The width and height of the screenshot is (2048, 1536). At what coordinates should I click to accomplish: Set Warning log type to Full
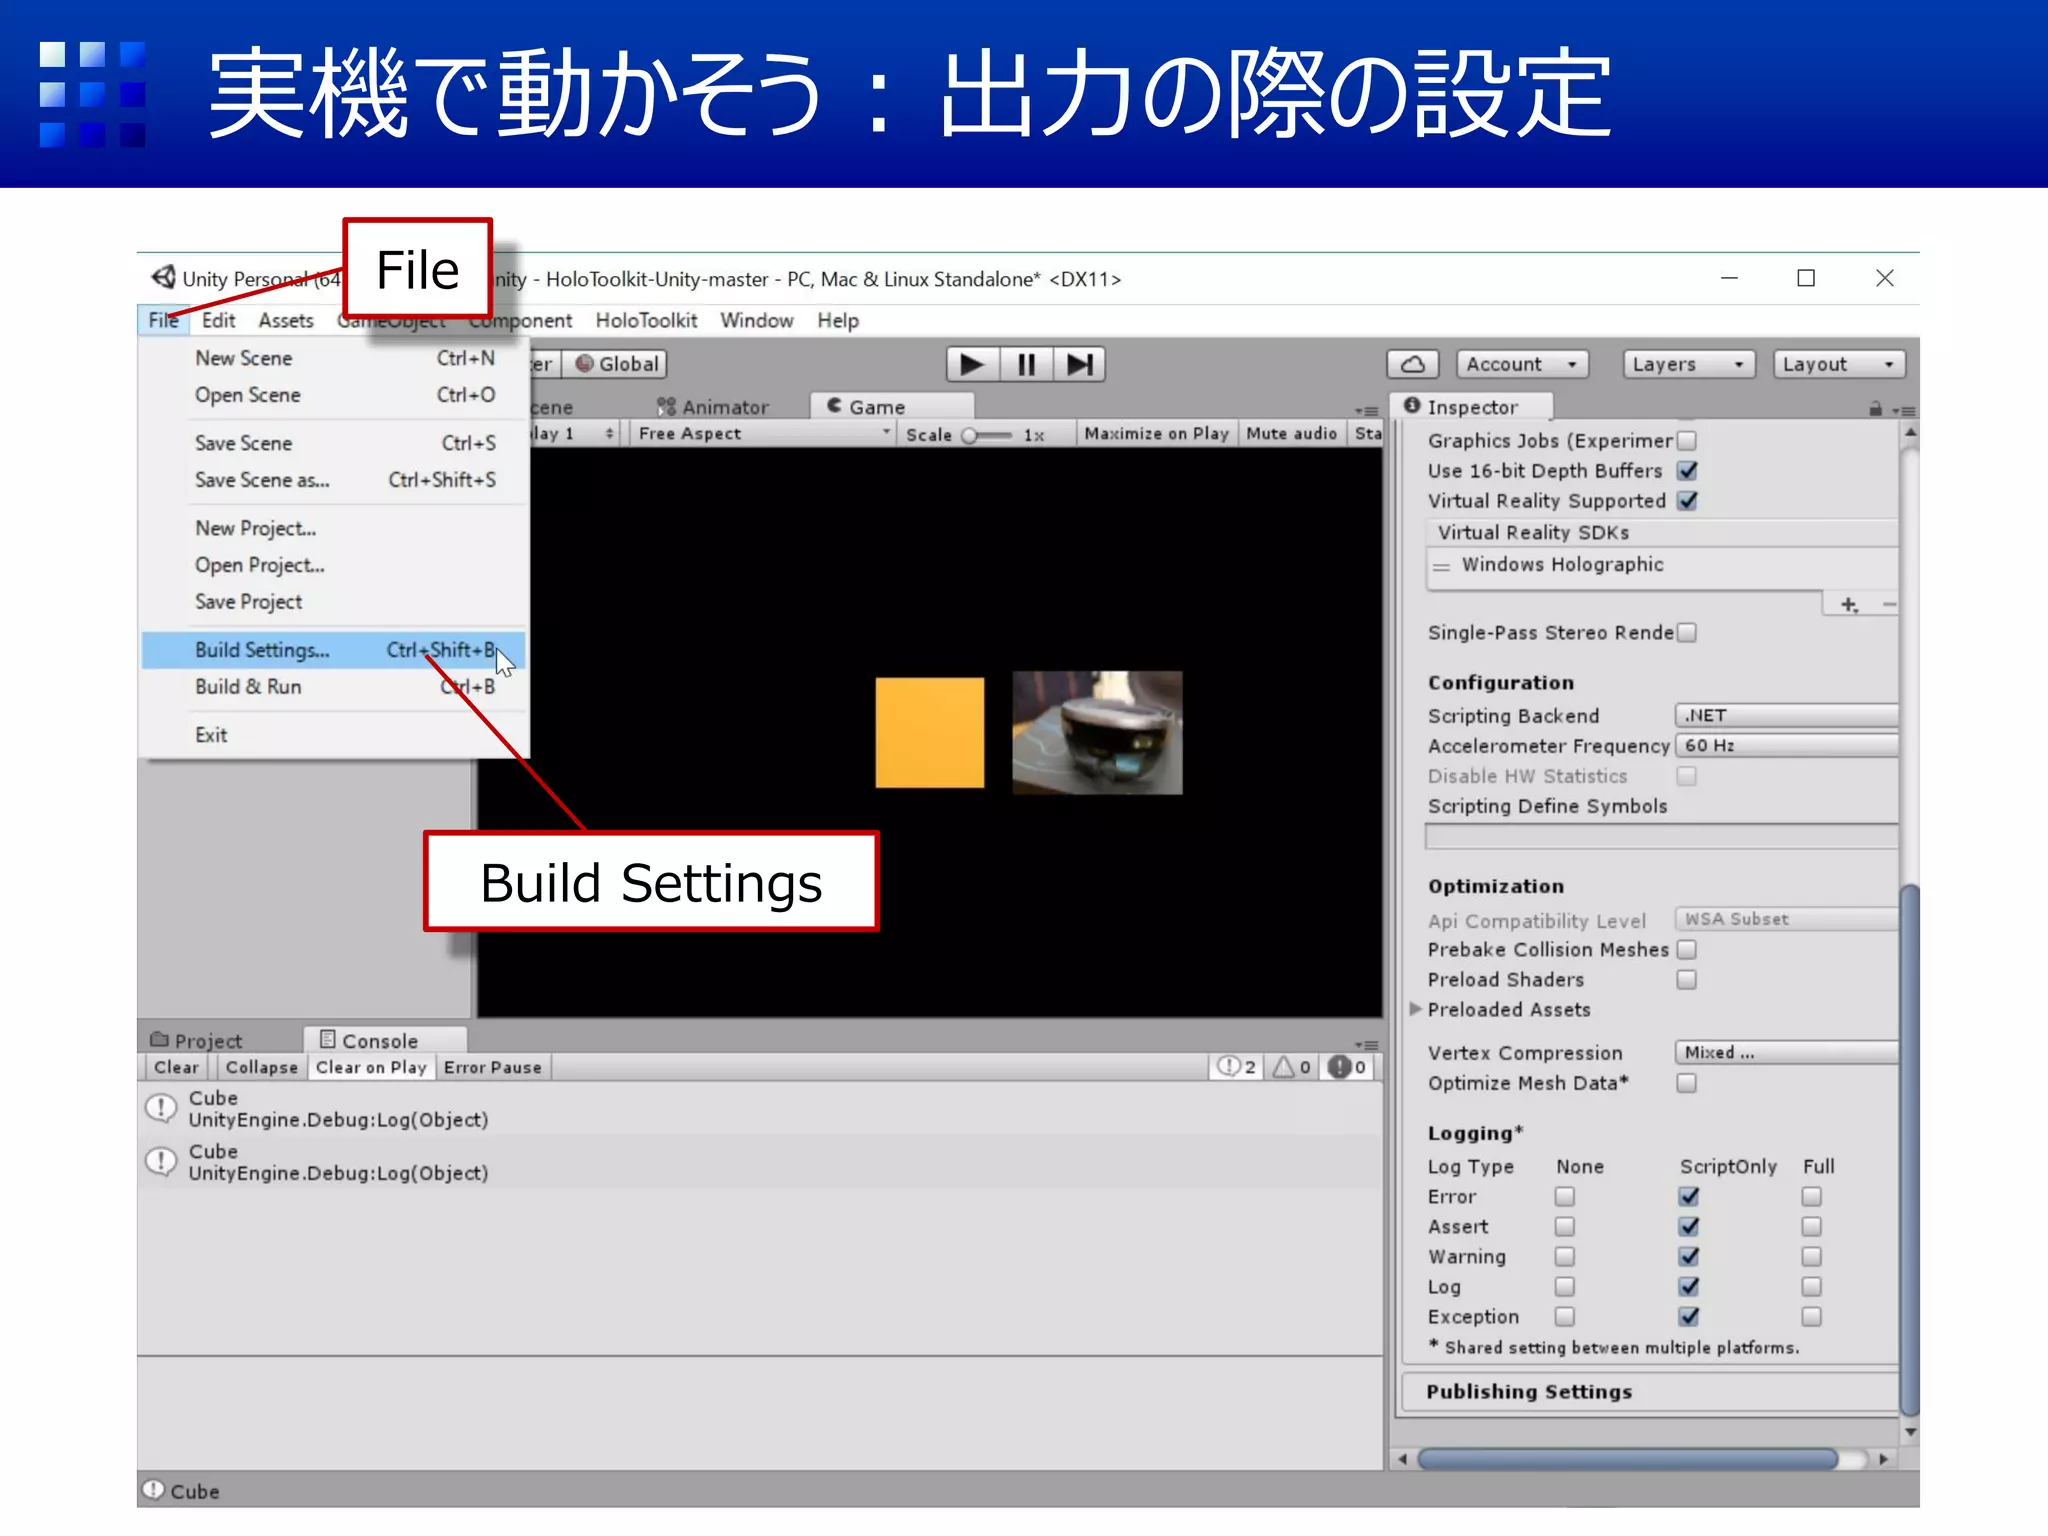(1811, 1256)
